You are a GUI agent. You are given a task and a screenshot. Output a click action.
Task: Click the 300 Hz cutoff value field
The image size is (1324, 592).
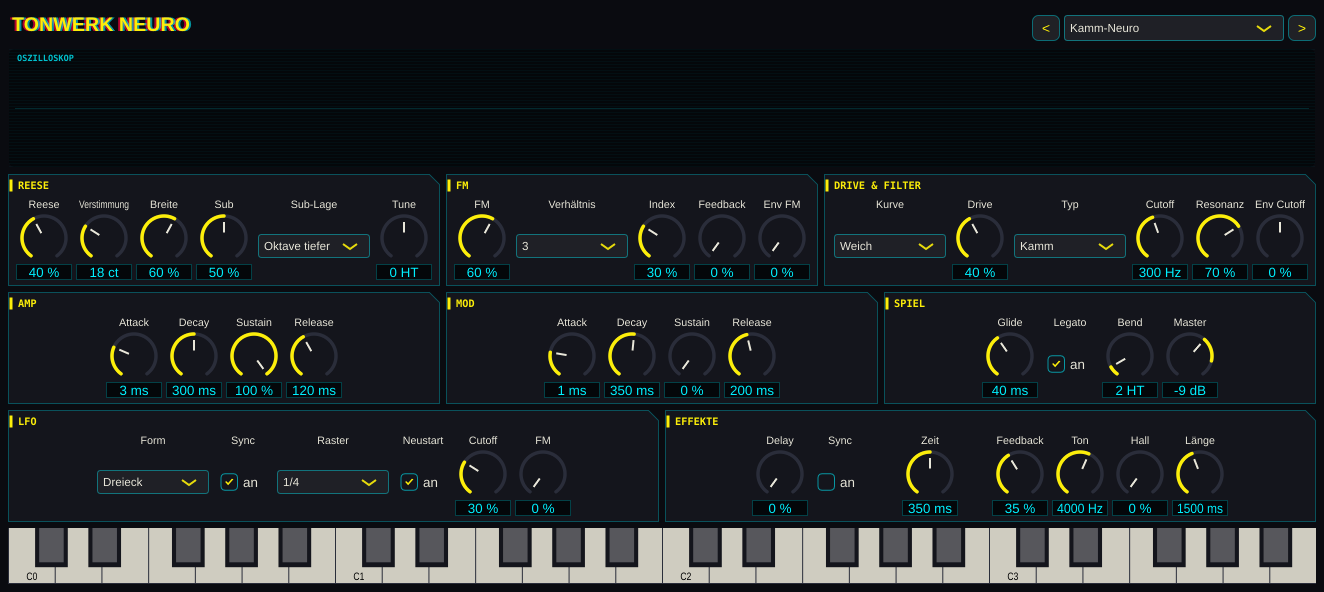tap(1160, 272)
